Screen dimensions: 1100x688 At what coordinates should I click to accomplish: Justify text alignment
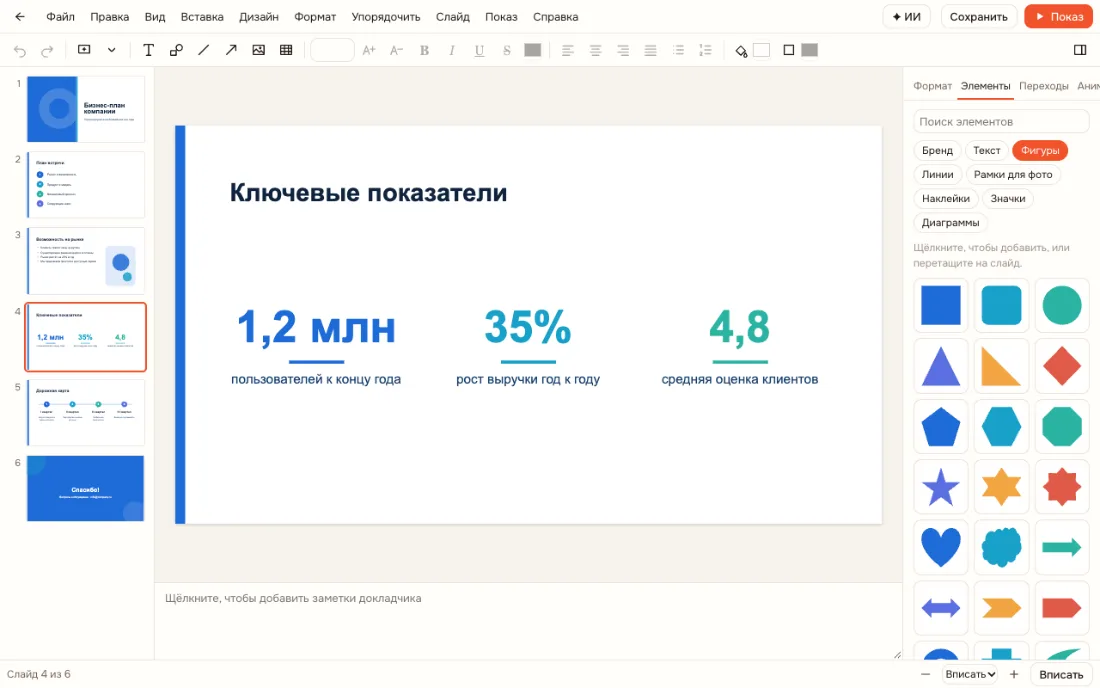pyautogui.click(x=650, y=50)
